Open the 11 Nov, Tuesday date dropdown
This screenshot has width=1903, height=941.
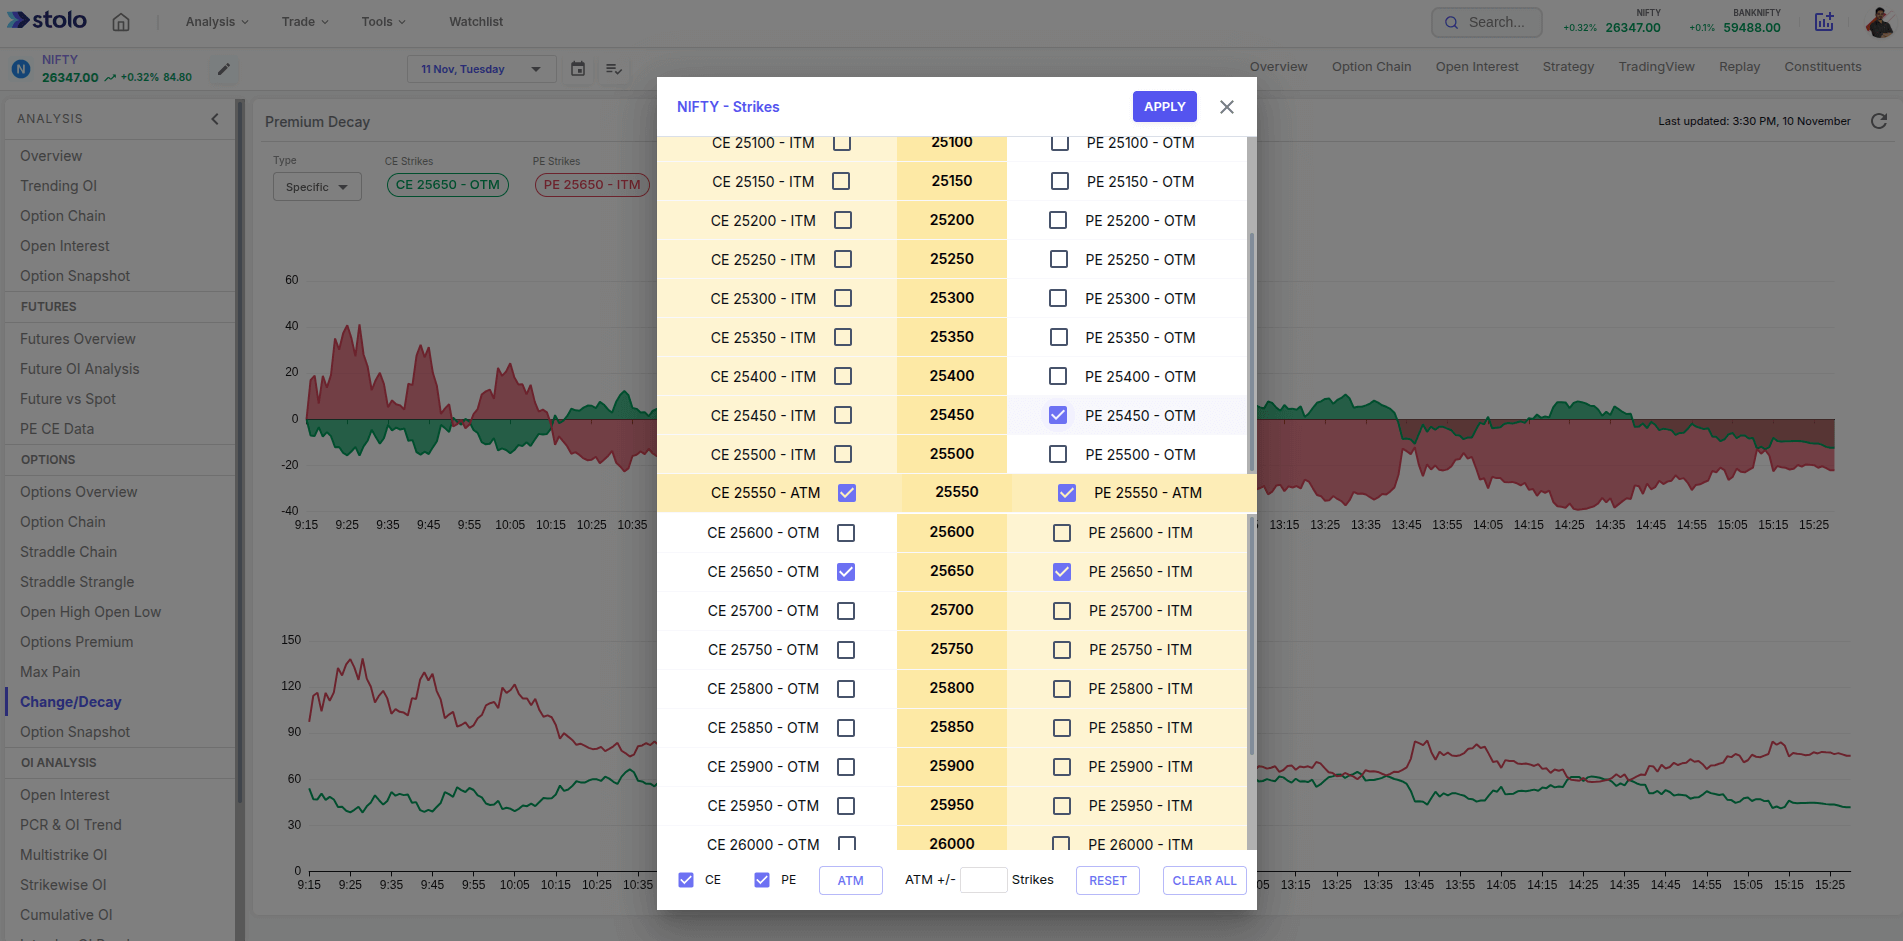point(480,69)
